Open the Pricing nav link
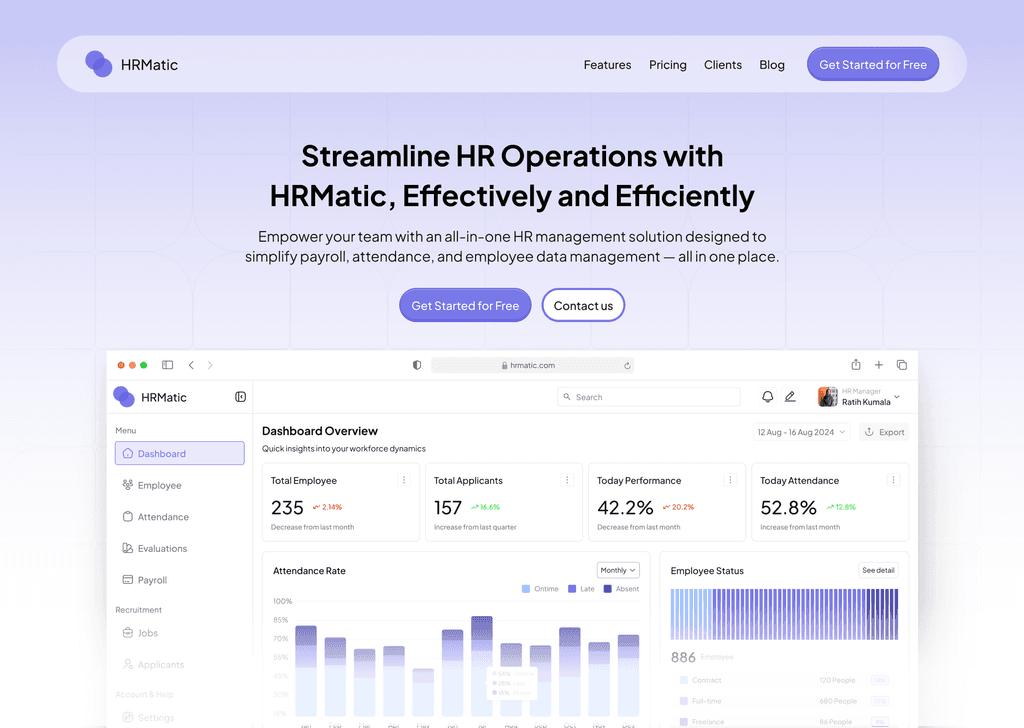1024x728 pixels. coord(667,65)
